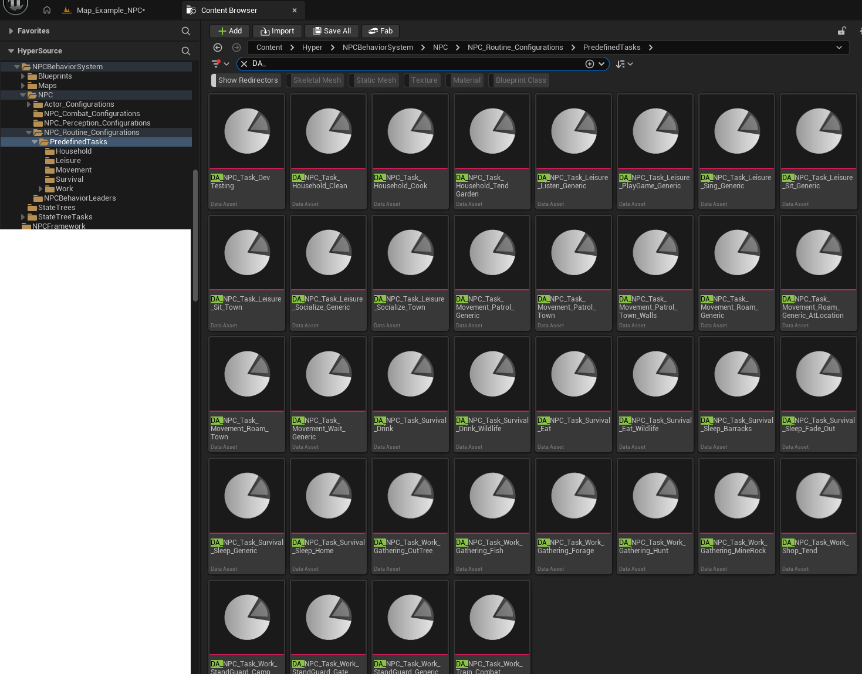Switch to the Map_Example_NPC tab

(x=110, y=10)
